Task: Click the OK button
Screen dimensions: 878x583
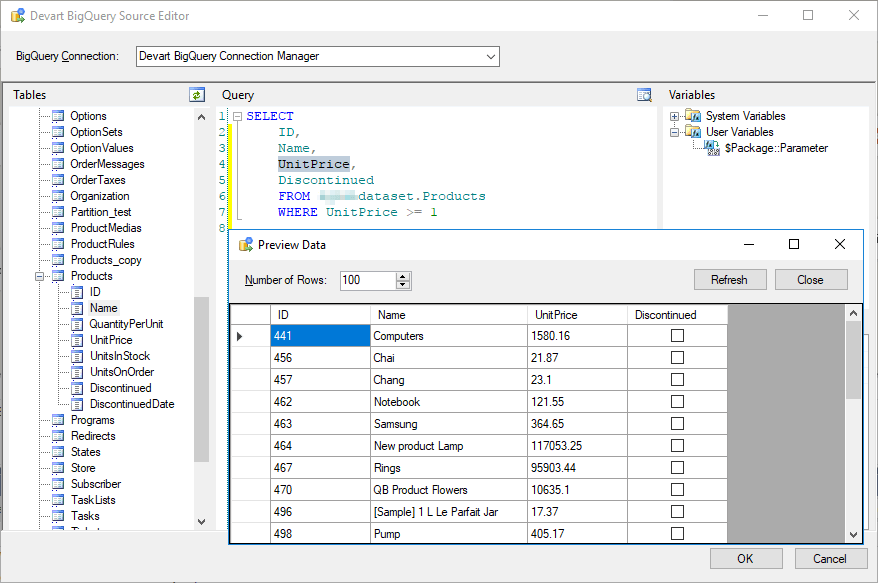Action: [746, 559]
